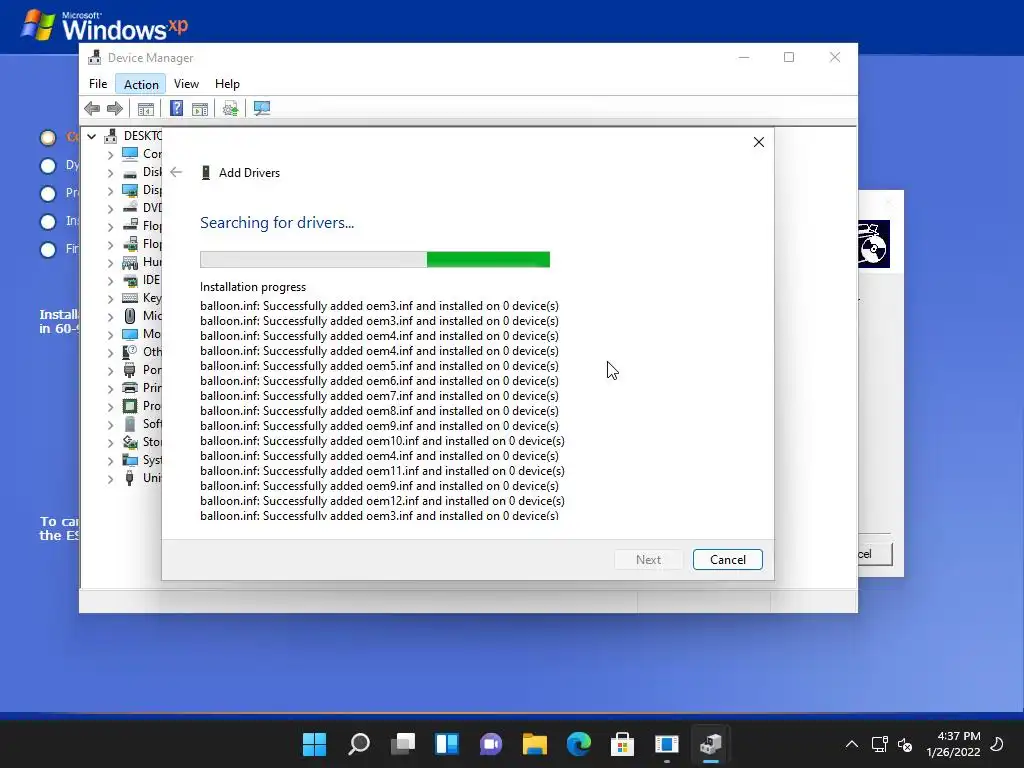
Task: Click the line mentioning oem10.inf
Action: (382, 441)
